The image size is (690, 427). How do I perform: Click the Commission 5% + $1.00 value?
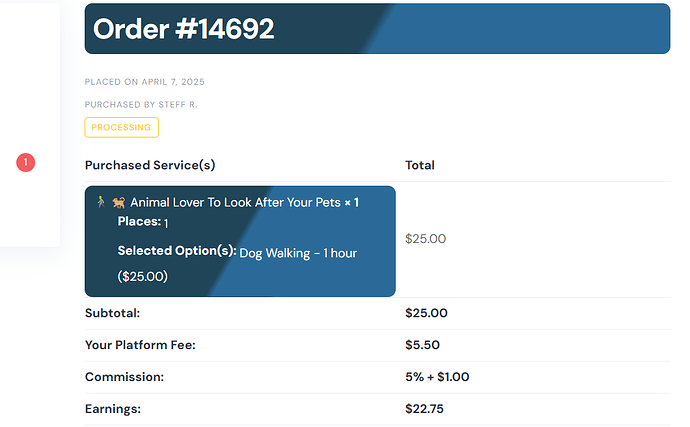coord(437,377)
